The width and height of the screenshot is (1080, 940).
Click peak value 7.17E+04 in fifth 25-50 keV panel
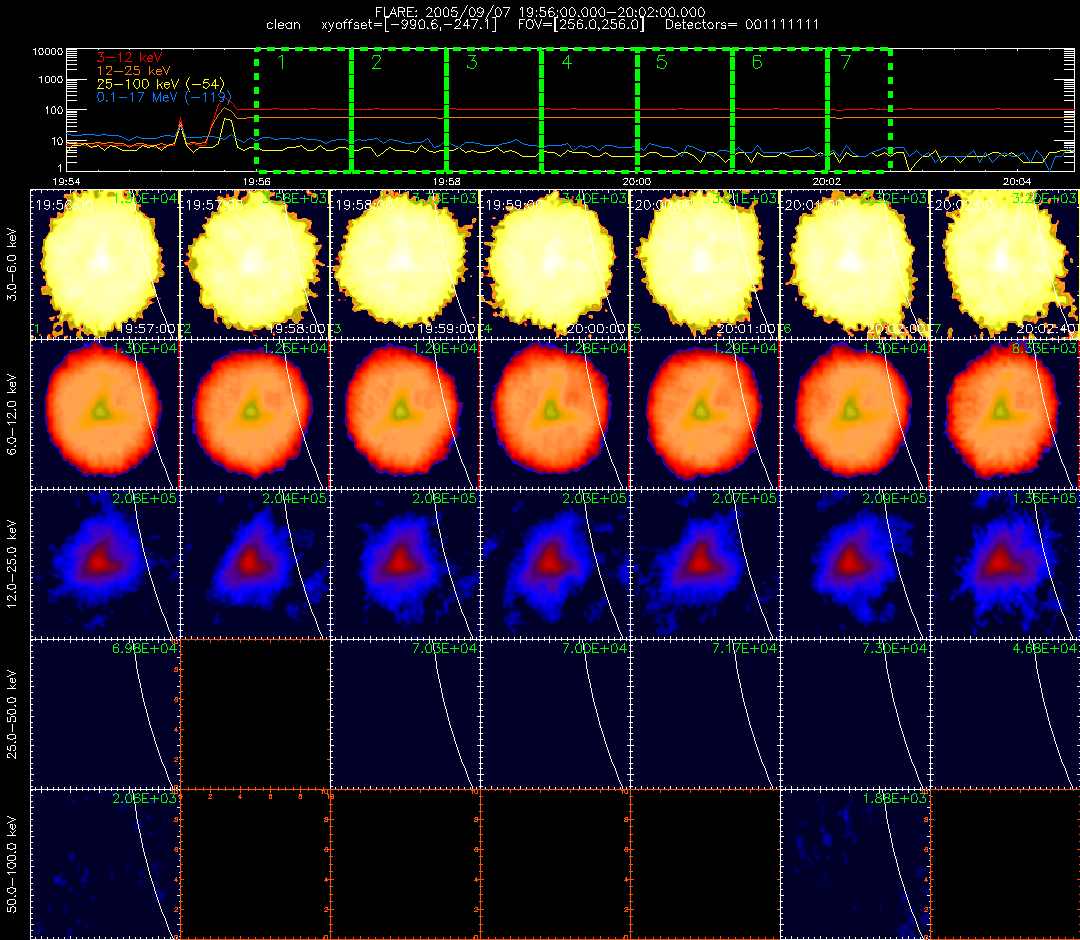click(x=745, y=649)
